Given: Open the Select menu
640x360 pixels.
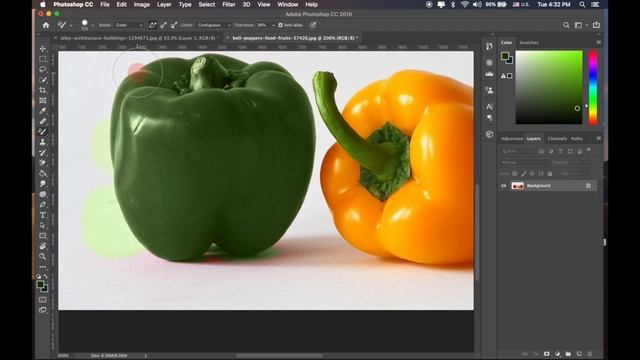Looking at the screenshot, I should pos(207,4).
